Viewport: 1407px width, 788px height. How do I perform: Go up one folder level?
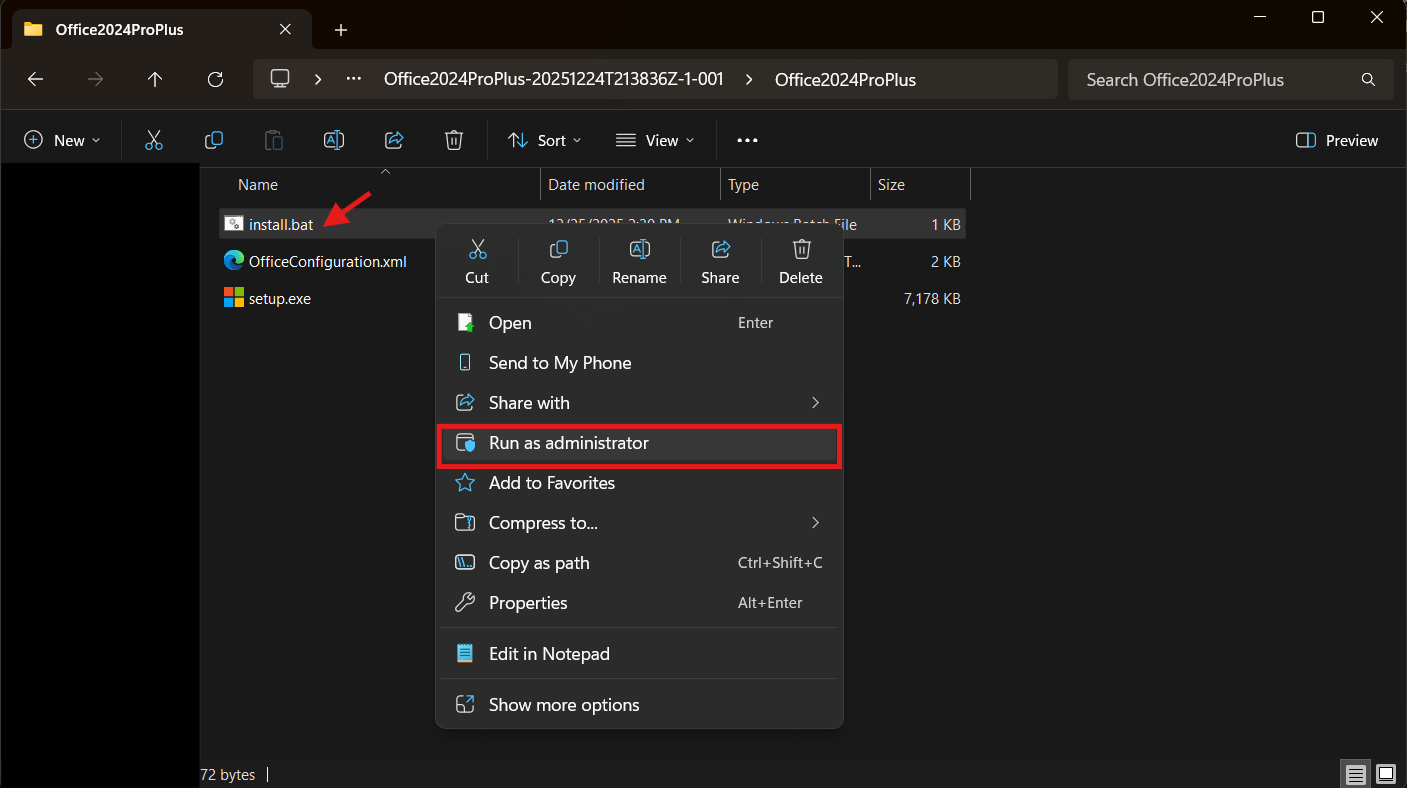(x=155, y=80)
